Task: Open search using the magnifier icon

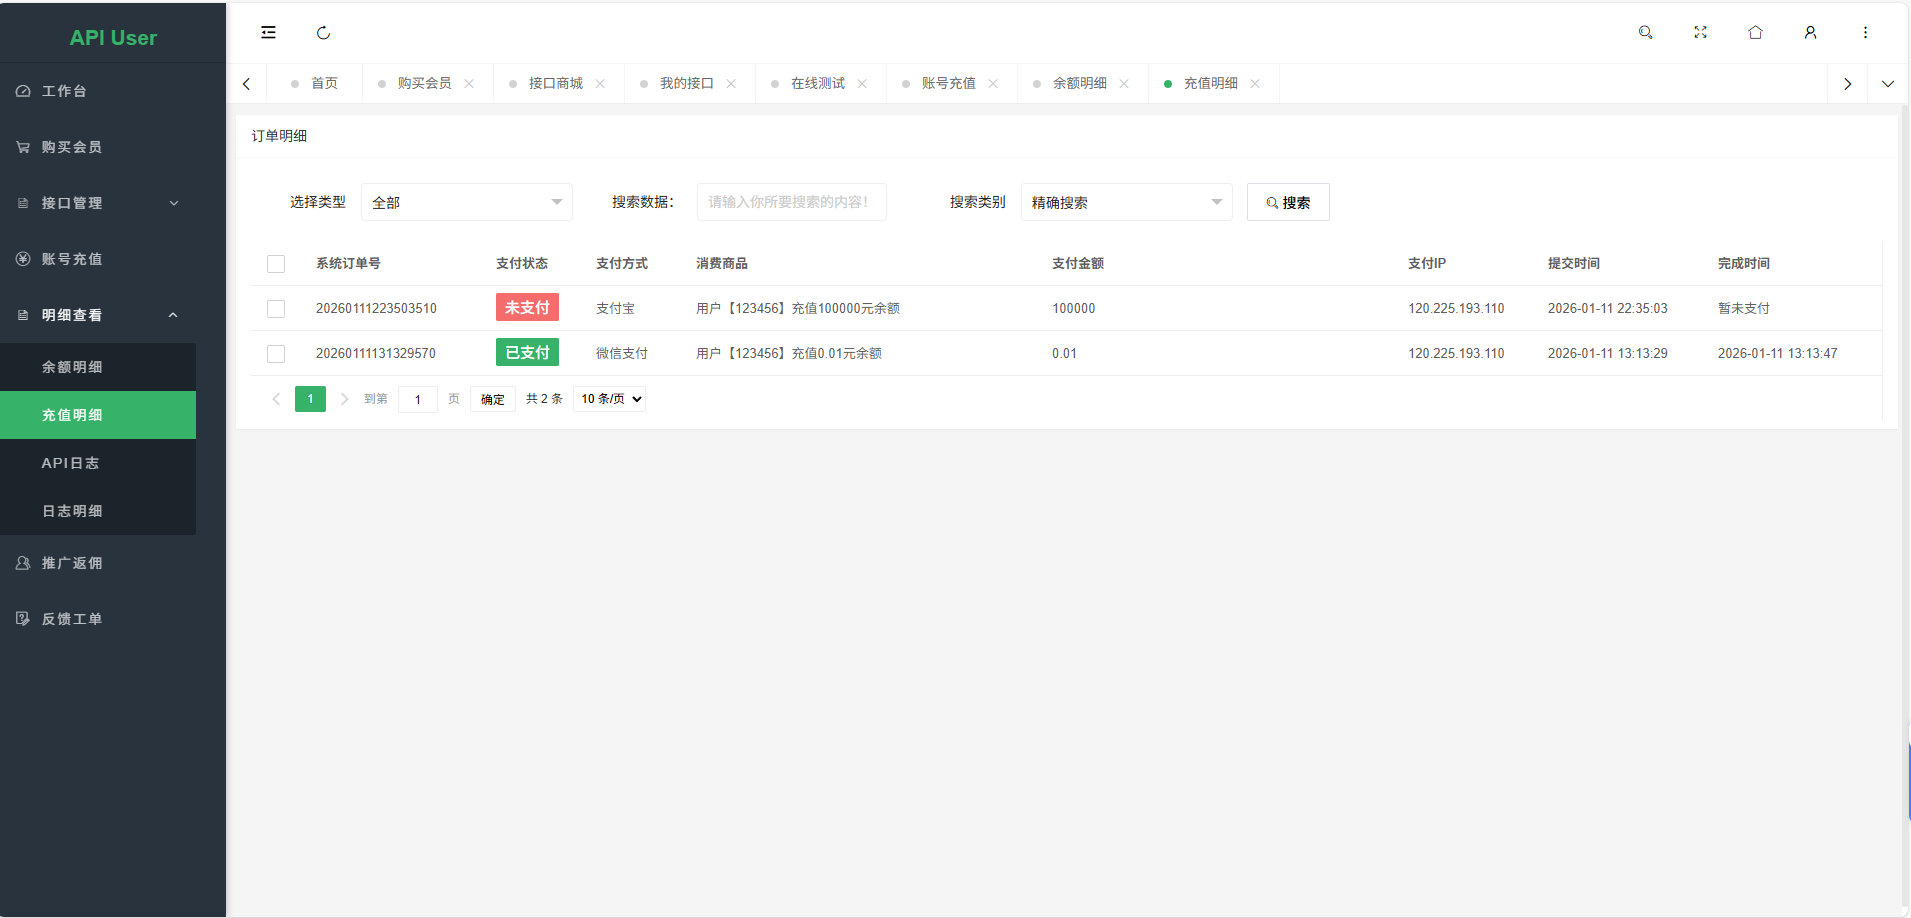Action: [1645, 32]
